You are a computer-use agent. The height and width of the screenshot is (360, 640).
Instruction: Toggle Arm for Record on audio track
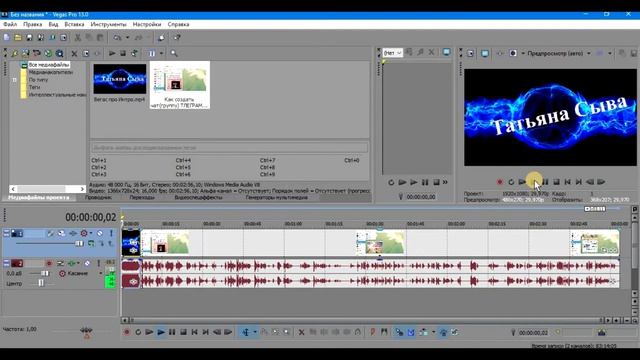(x=49, y=264)
